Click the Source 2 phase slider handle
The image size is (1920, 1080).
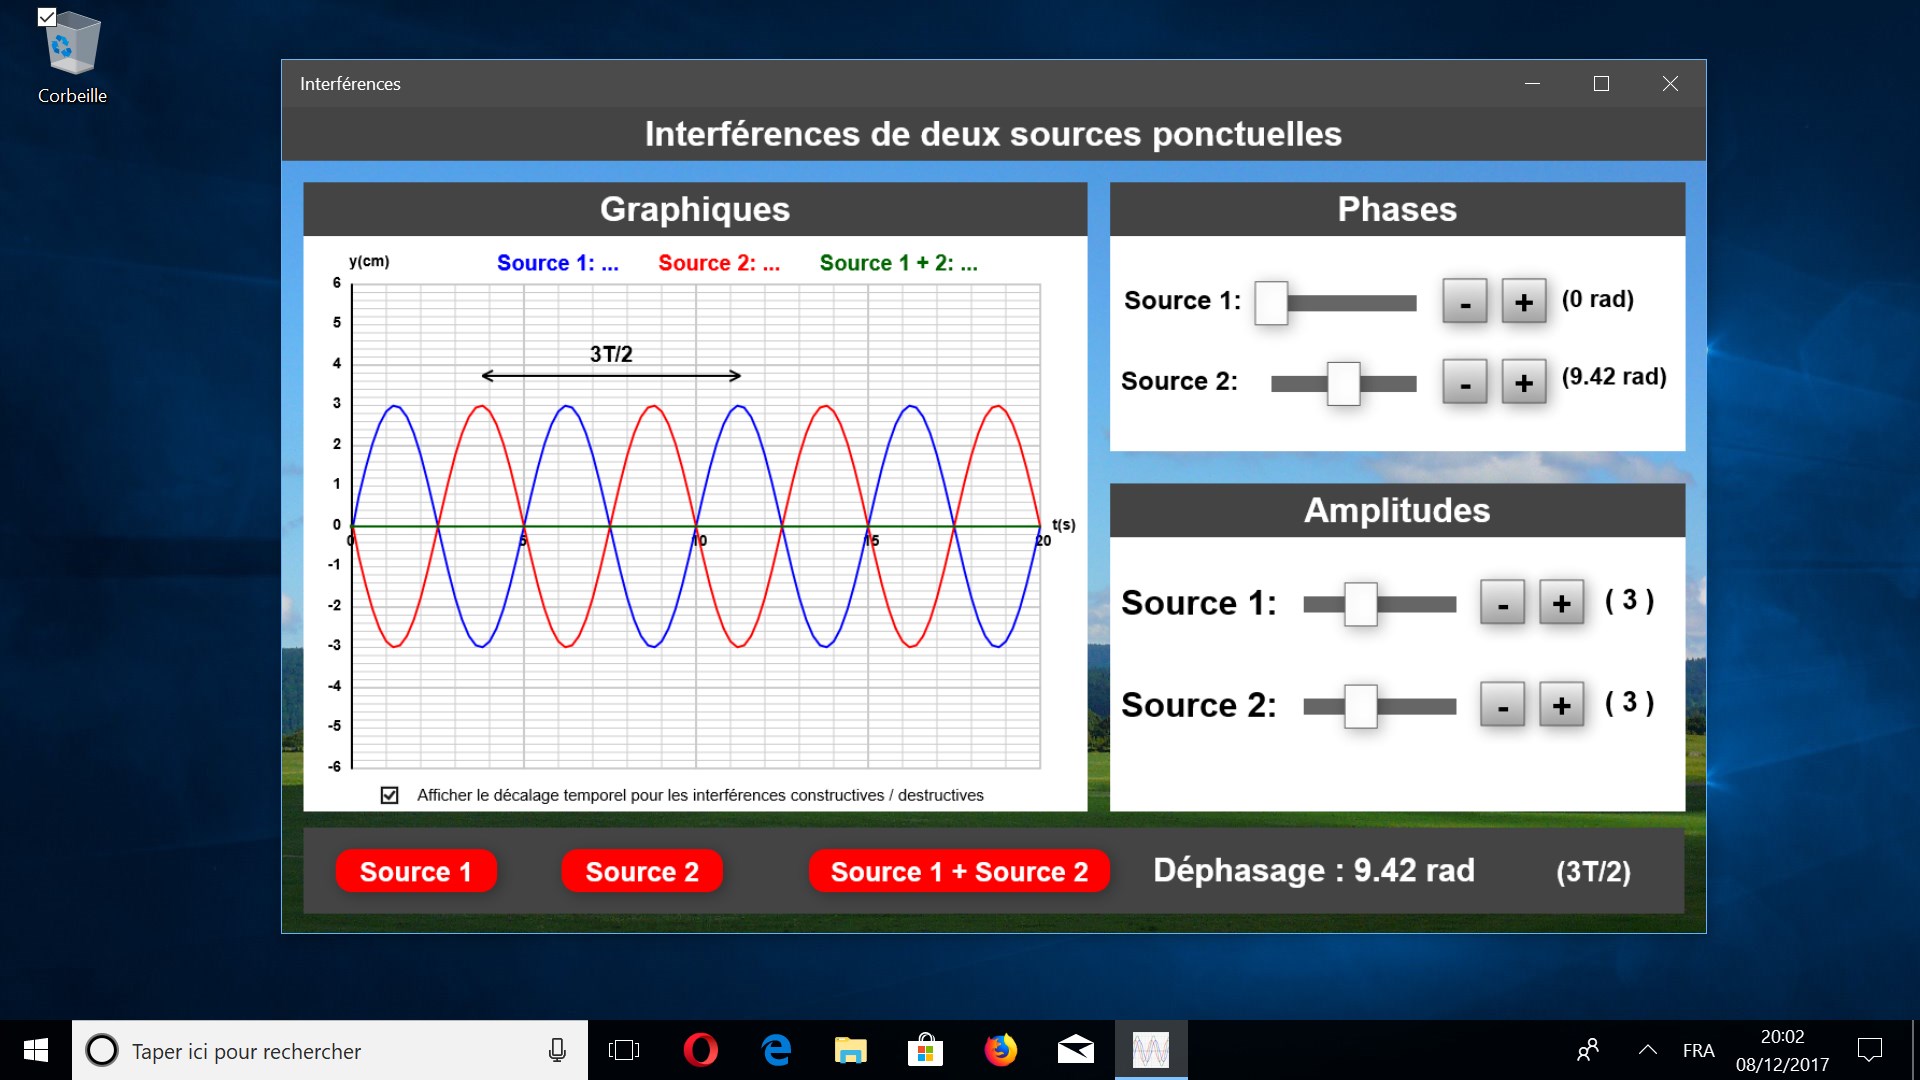coord(1343,383)
